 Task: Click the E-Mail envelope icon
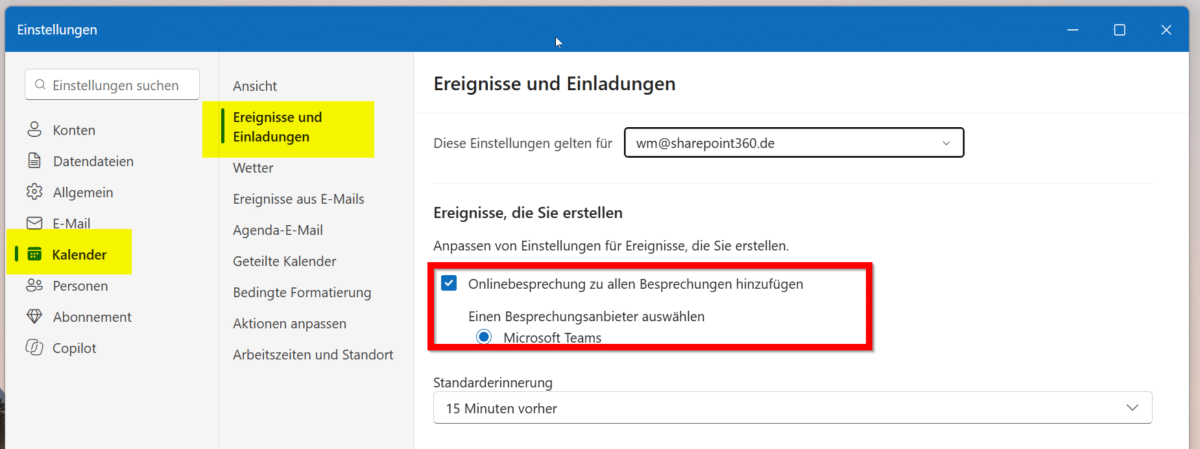(x=35, y=223)
